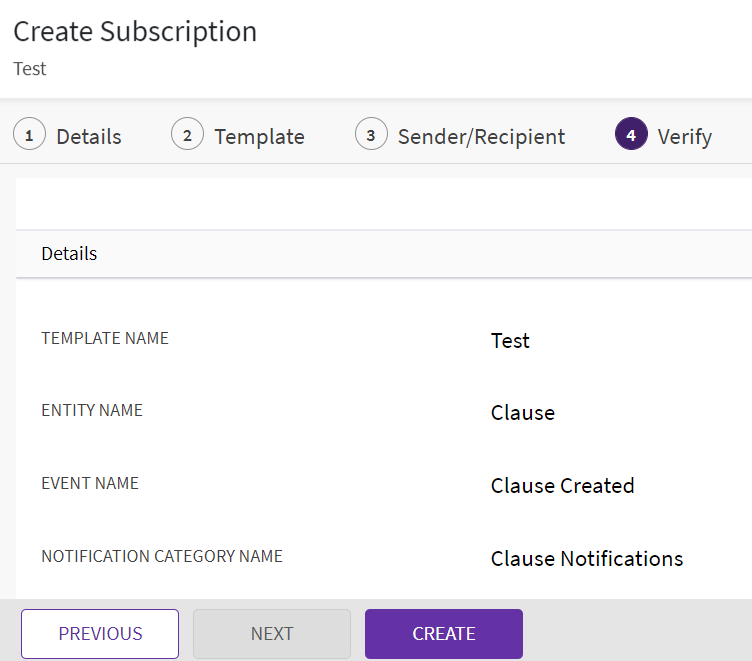Open the Sender/Recipient step label
752x661 pixels.
pyautogui.click(x=481, y=137)
